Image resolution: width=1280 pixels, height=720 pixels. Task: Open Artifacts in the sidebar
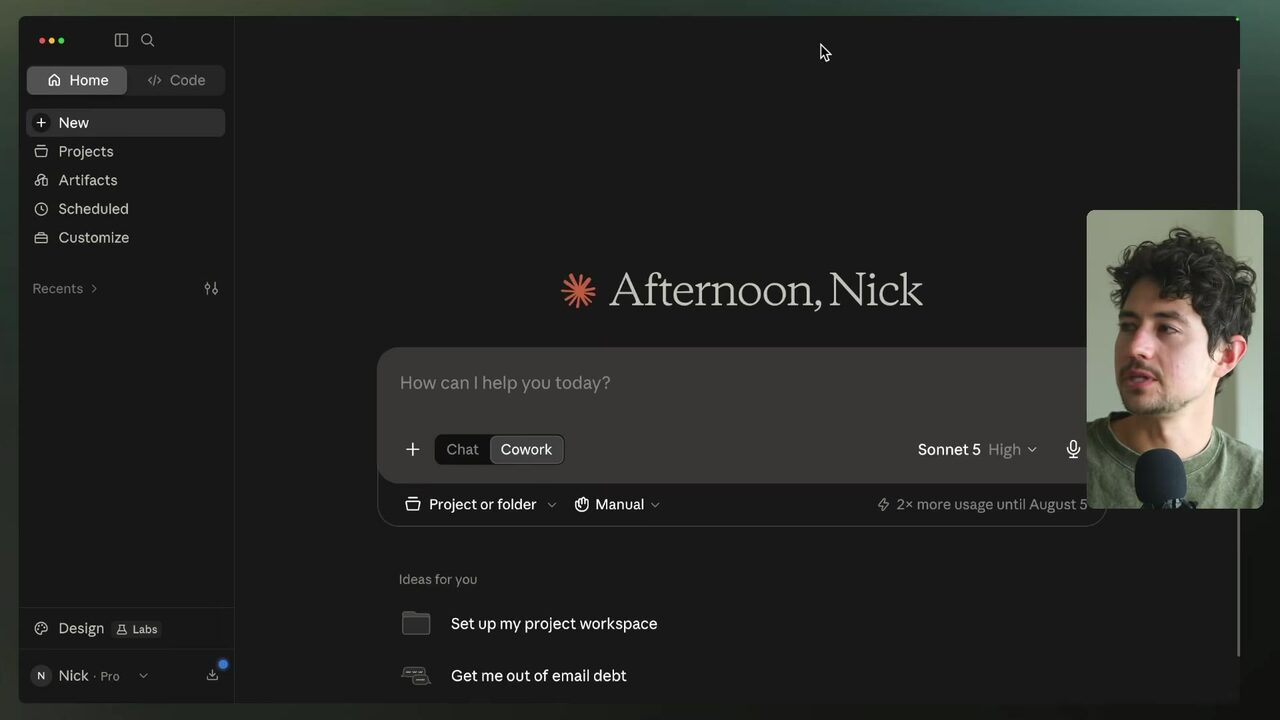pyautogui.click(x=126, y=180)
